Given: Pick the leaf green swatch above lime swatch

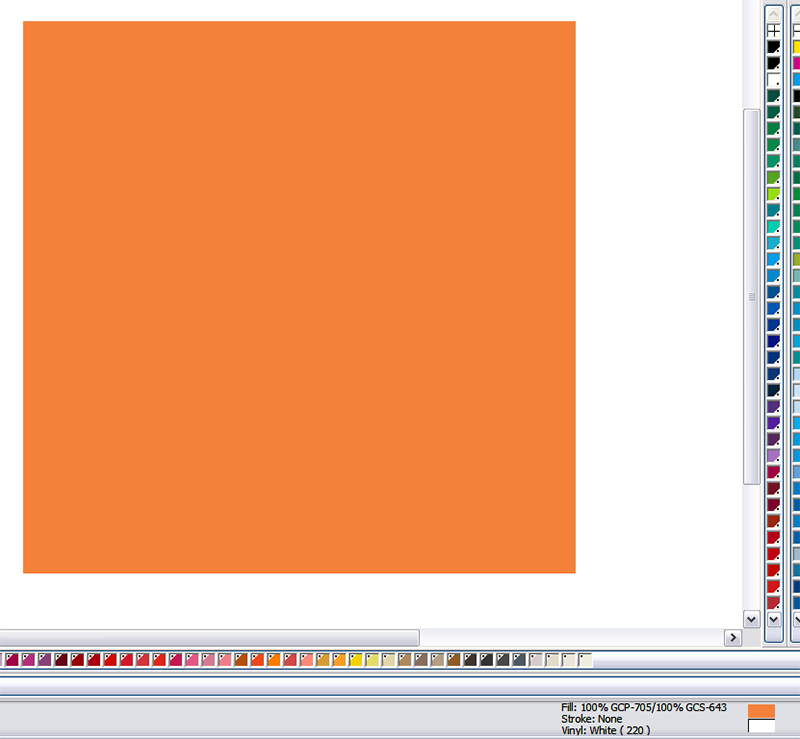Looking at the screenshot, I should coord(773,178).
